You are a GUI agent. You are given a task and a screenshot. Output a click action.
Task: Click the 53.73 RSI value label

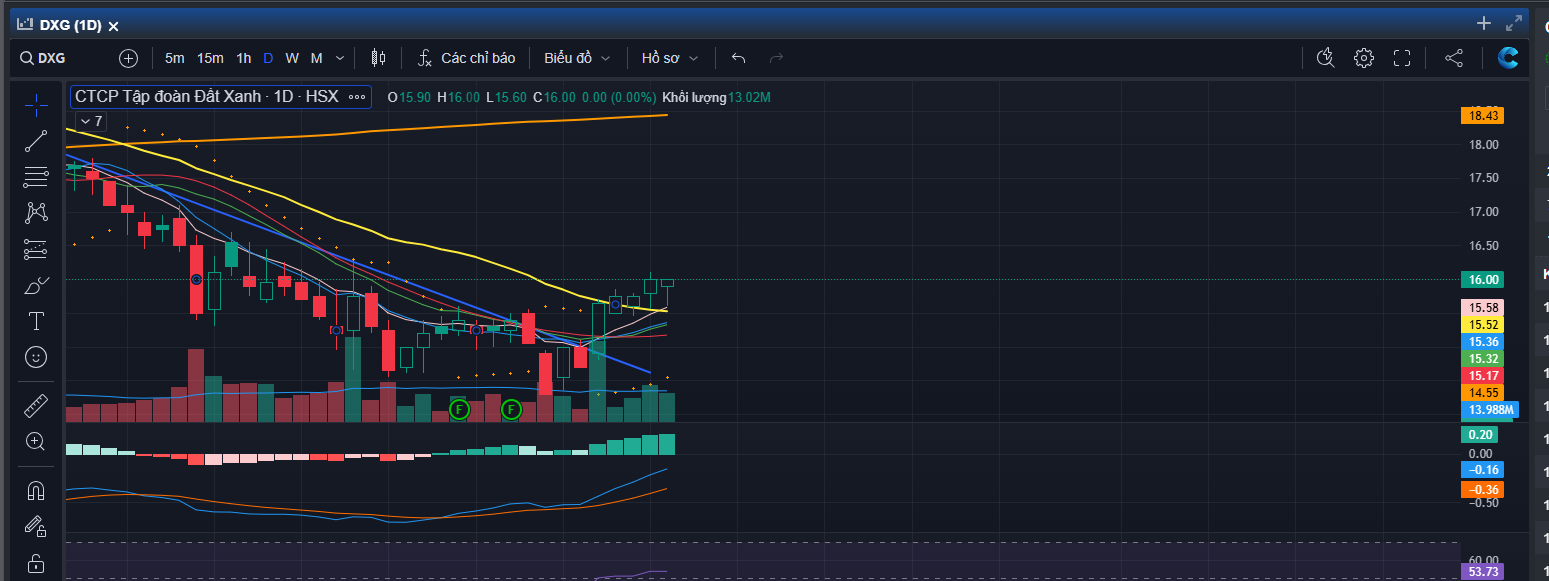click(1482, 572)
